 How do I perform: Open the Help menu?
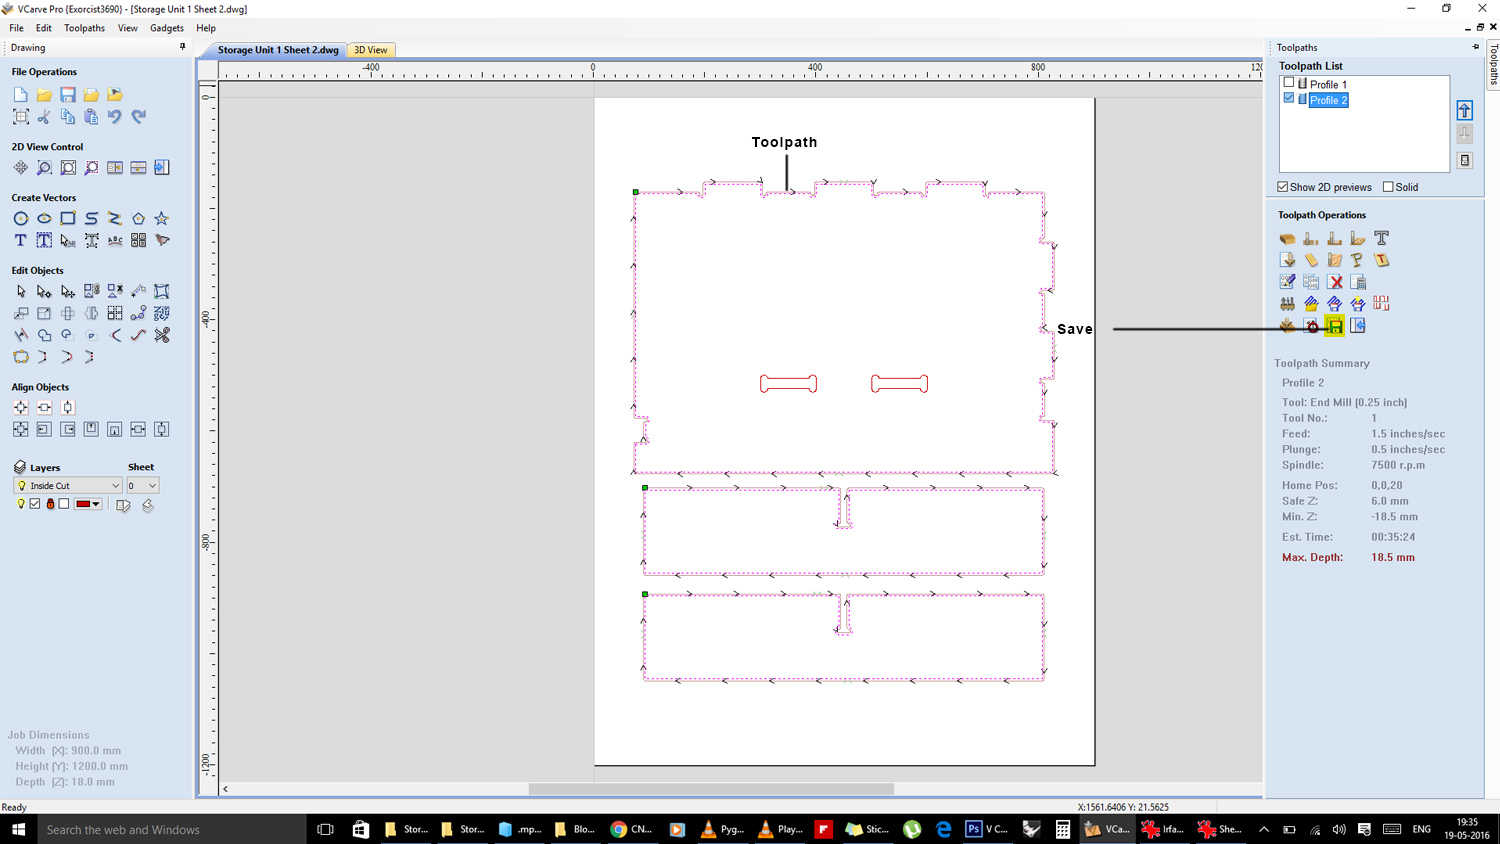(x=206, y=28)
